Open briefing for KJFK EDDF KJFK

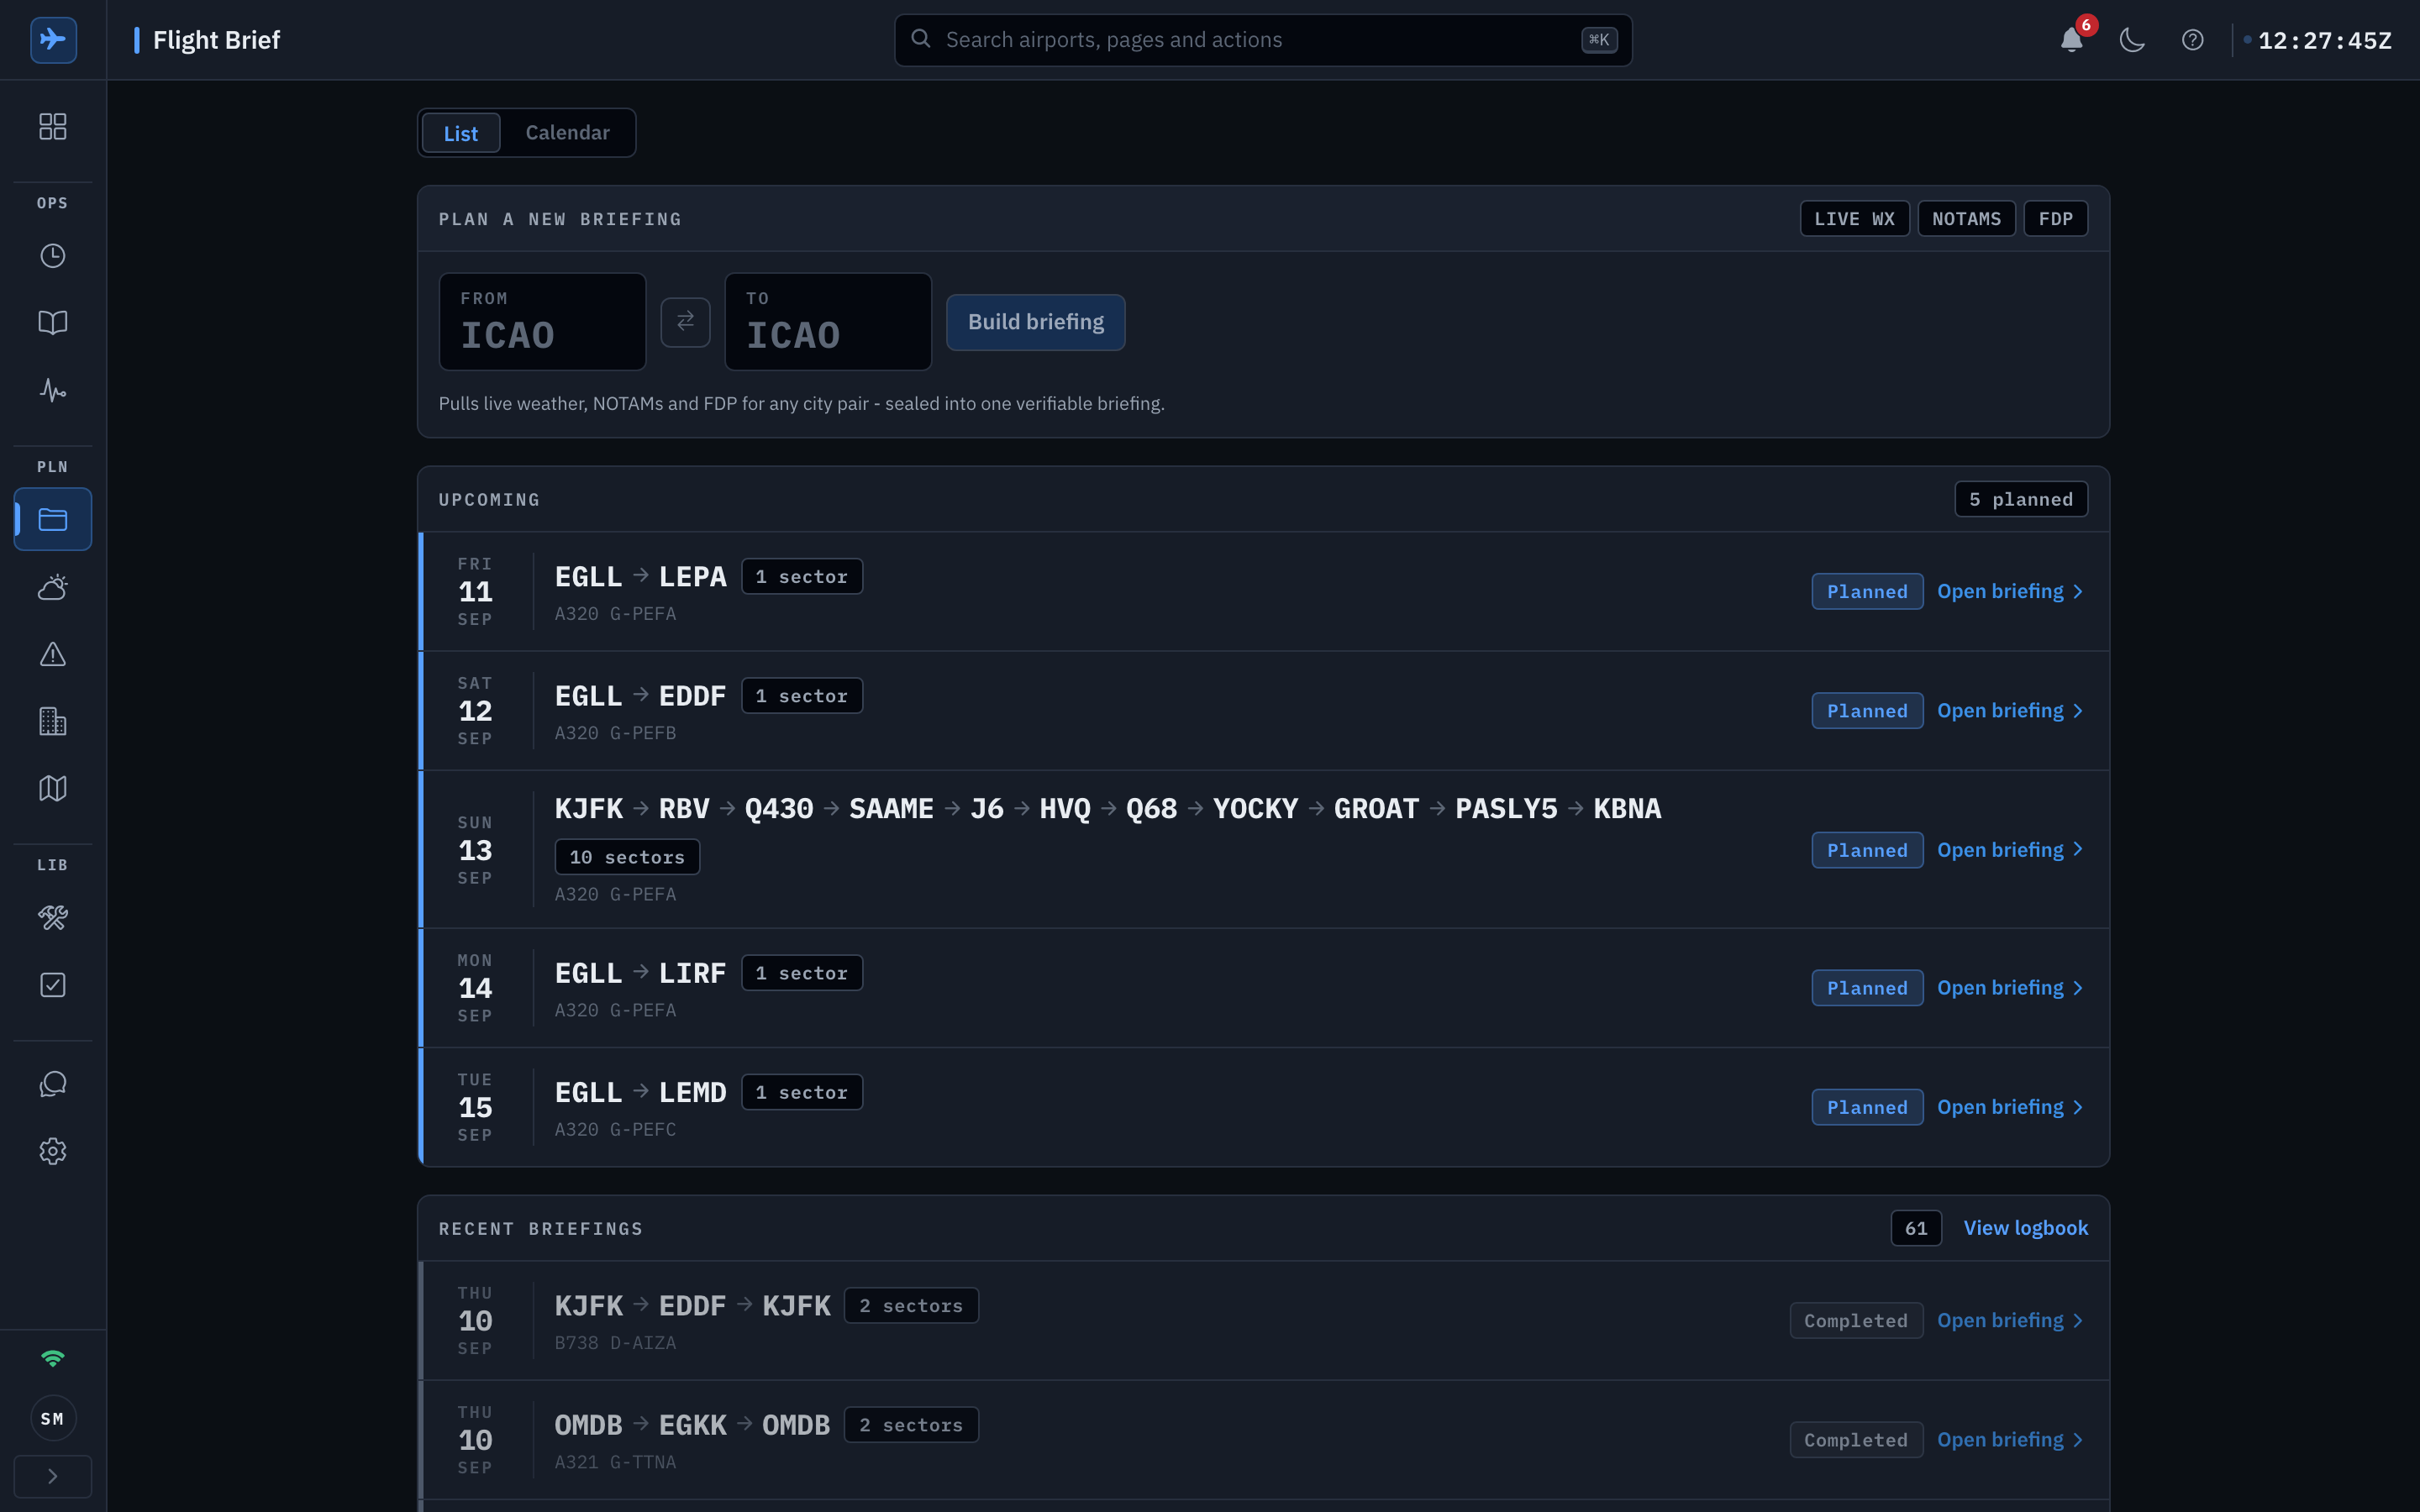pos(2010,1320)
